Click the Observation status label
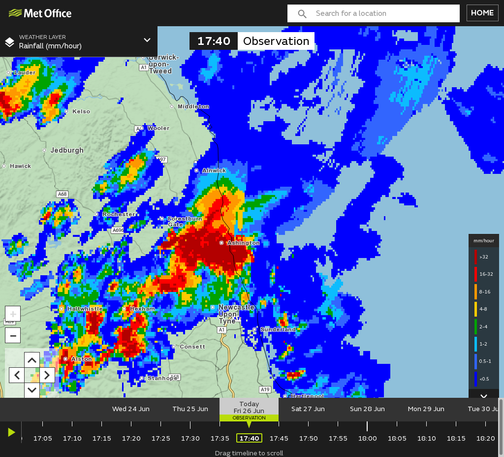This screenshot has width=504, height=457. pyautogui.click(x=276, y=41)
